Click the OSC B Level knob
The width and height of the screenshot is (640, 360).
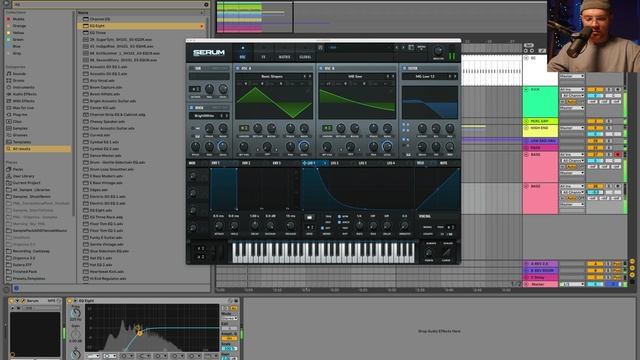[387, 147]
